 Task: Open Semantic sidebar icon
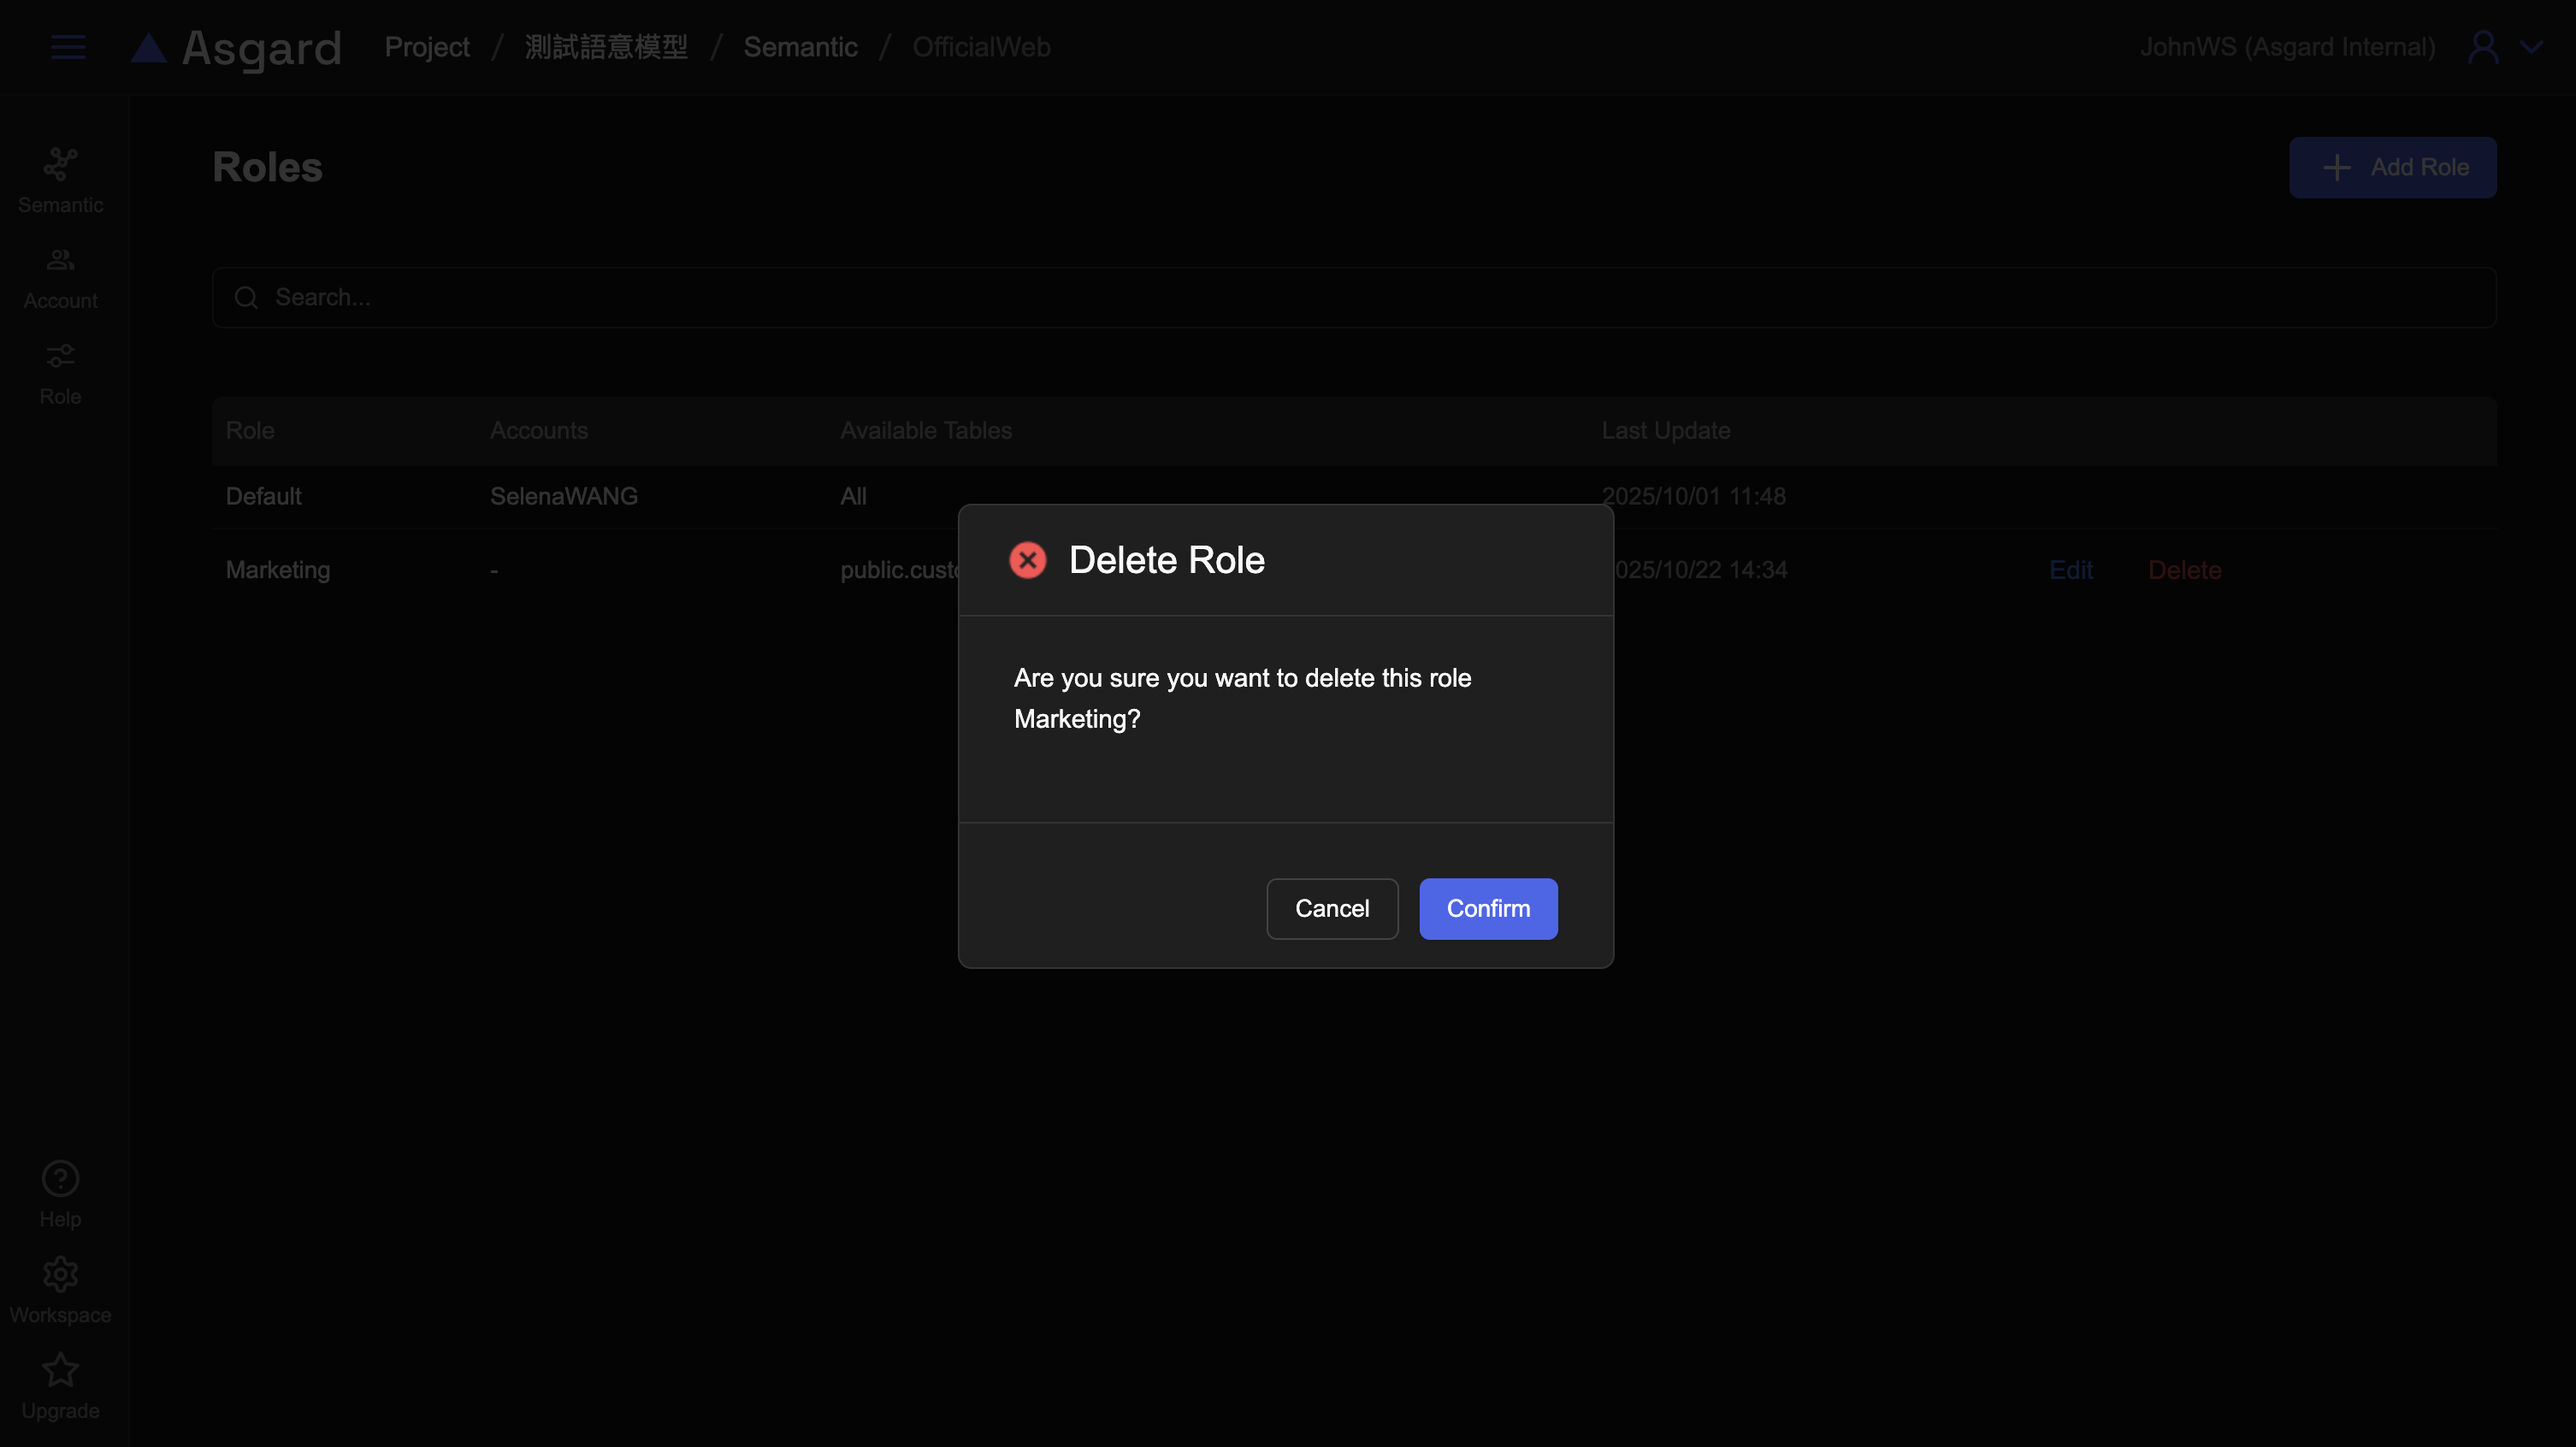(x=60, y=165)
